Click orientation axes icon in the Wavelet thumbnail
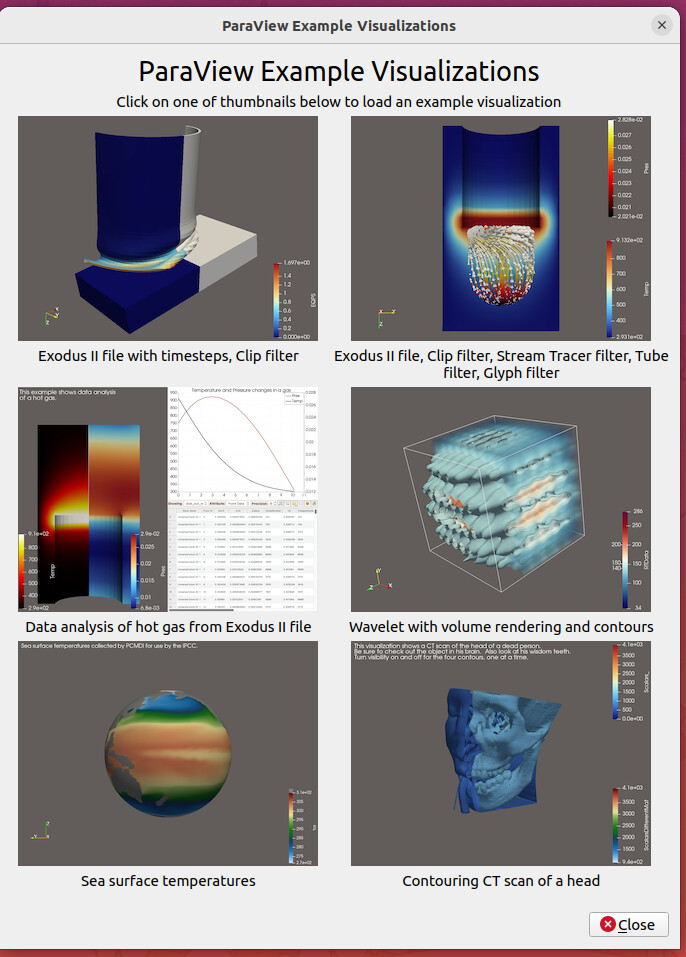 377,580
